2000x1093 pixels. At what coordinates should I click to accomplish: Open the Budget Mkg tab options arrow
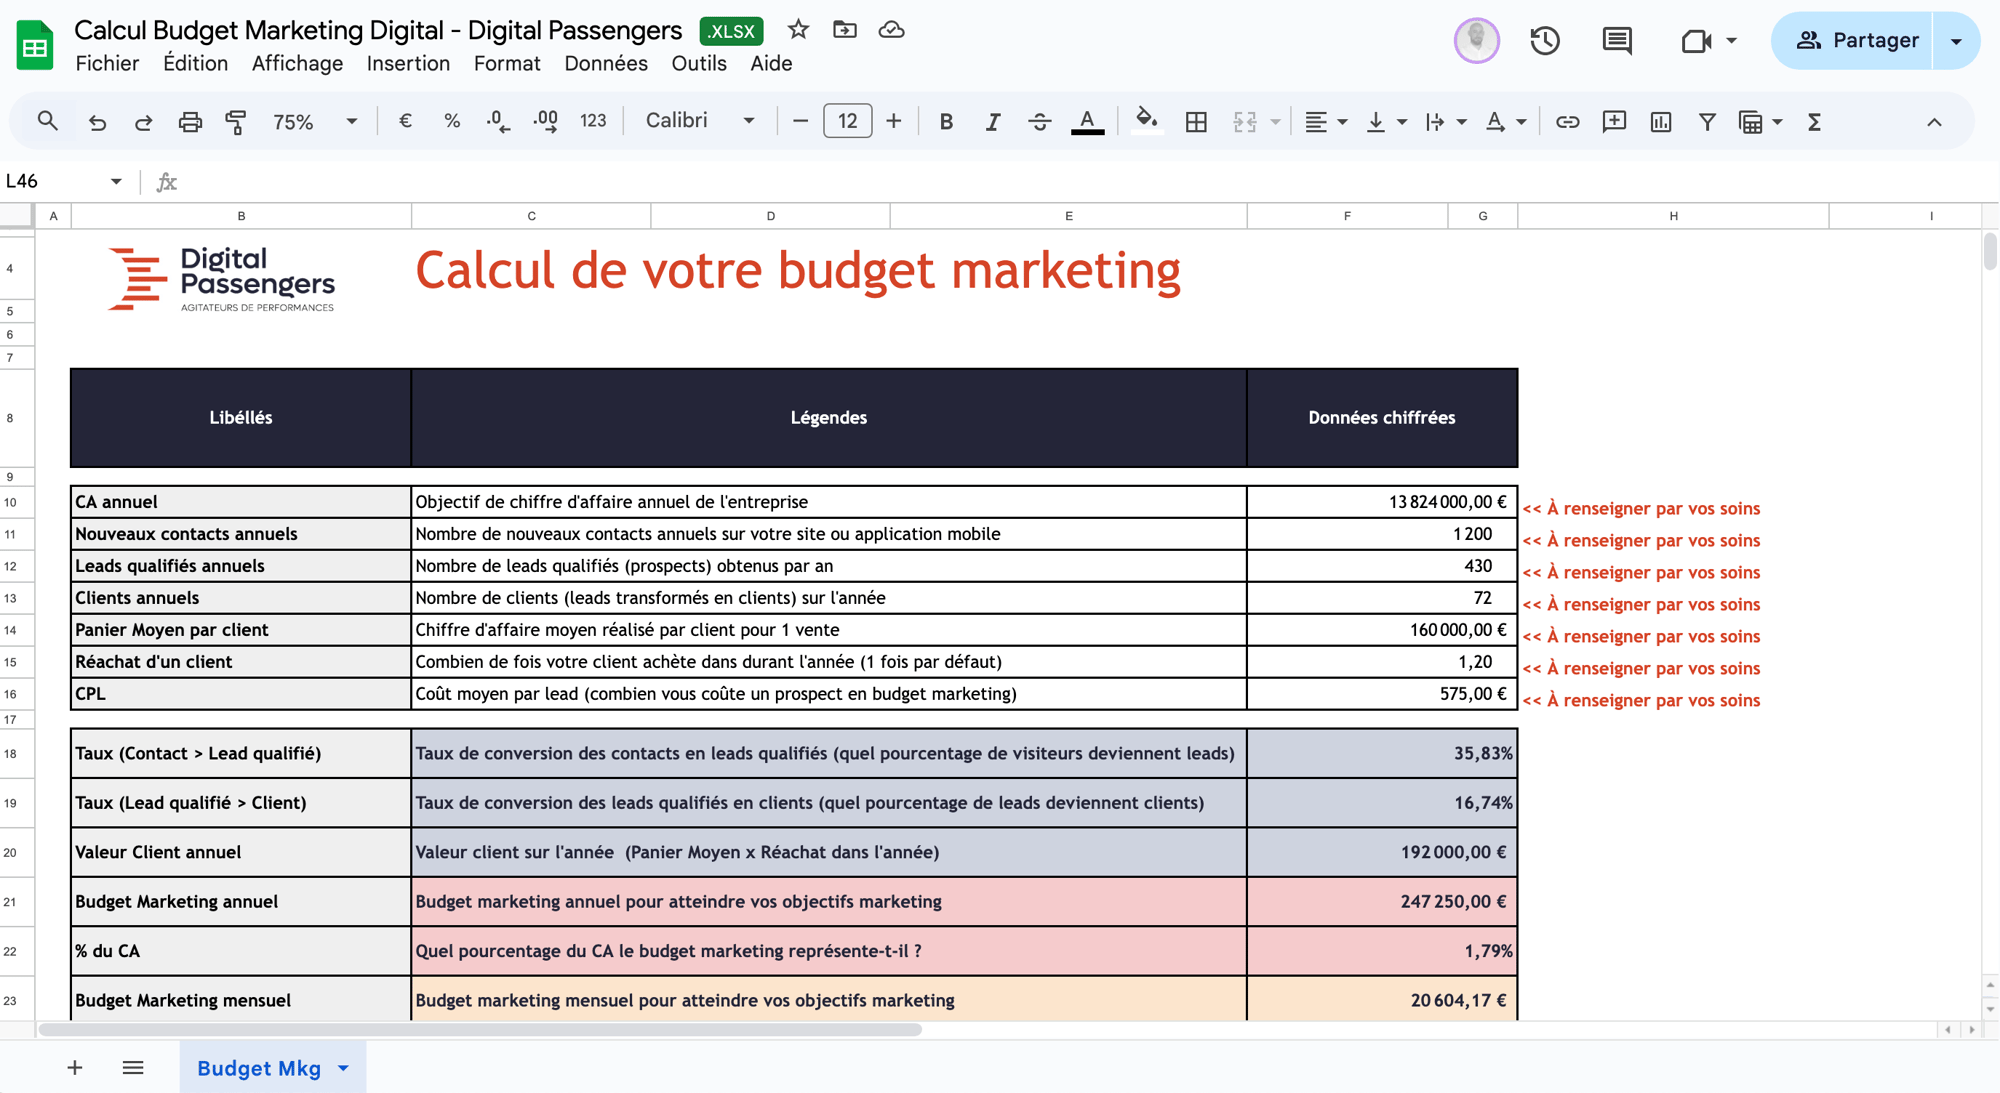[x=343, y=1068]
